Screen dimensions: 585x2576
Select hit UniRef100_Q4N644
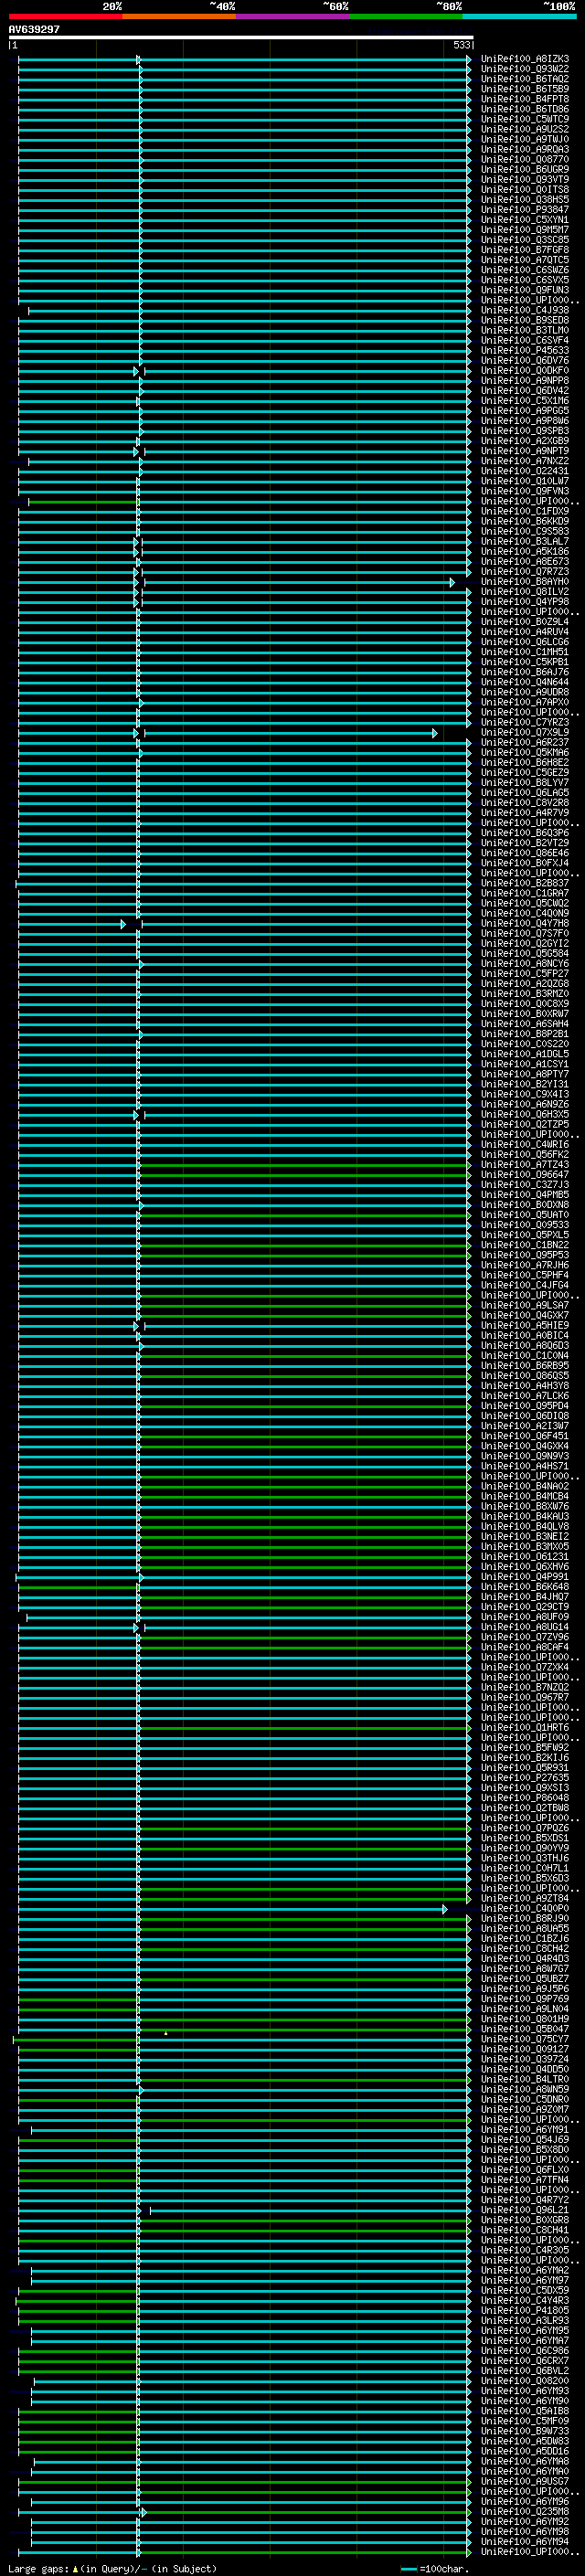tap(525, 682)
